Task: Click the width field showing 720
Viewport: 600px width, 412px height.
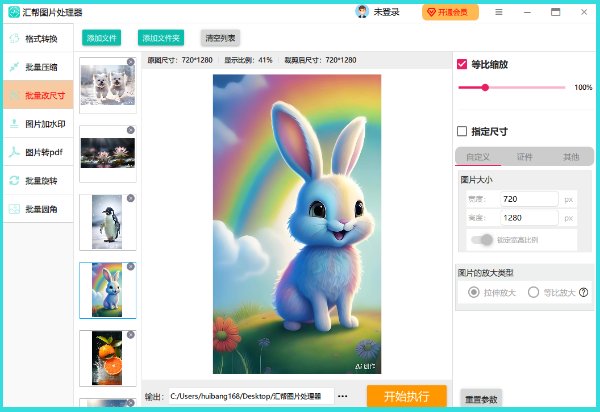Action: pos(529,199)
